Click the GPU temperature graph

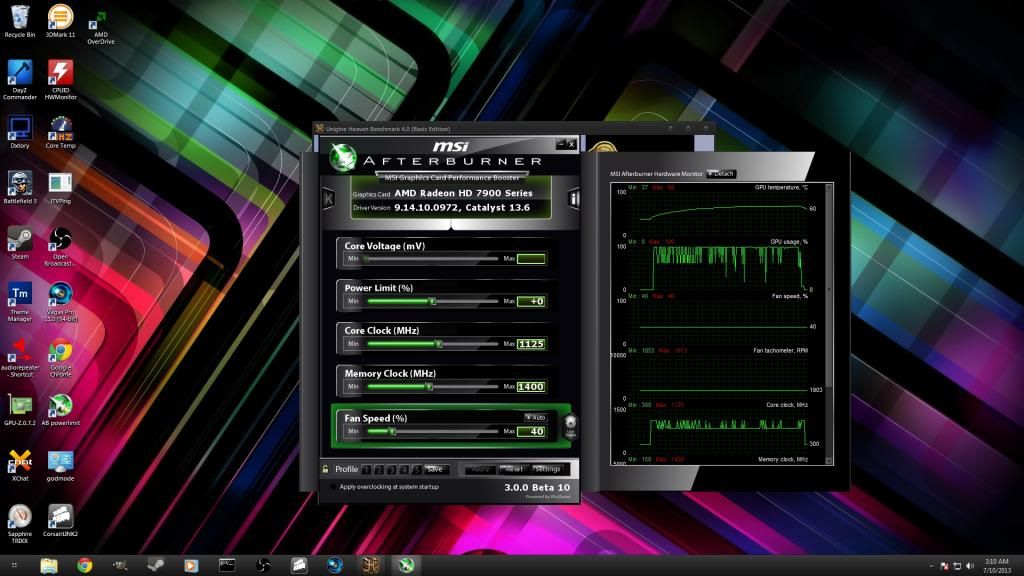[x=717, y=212]
